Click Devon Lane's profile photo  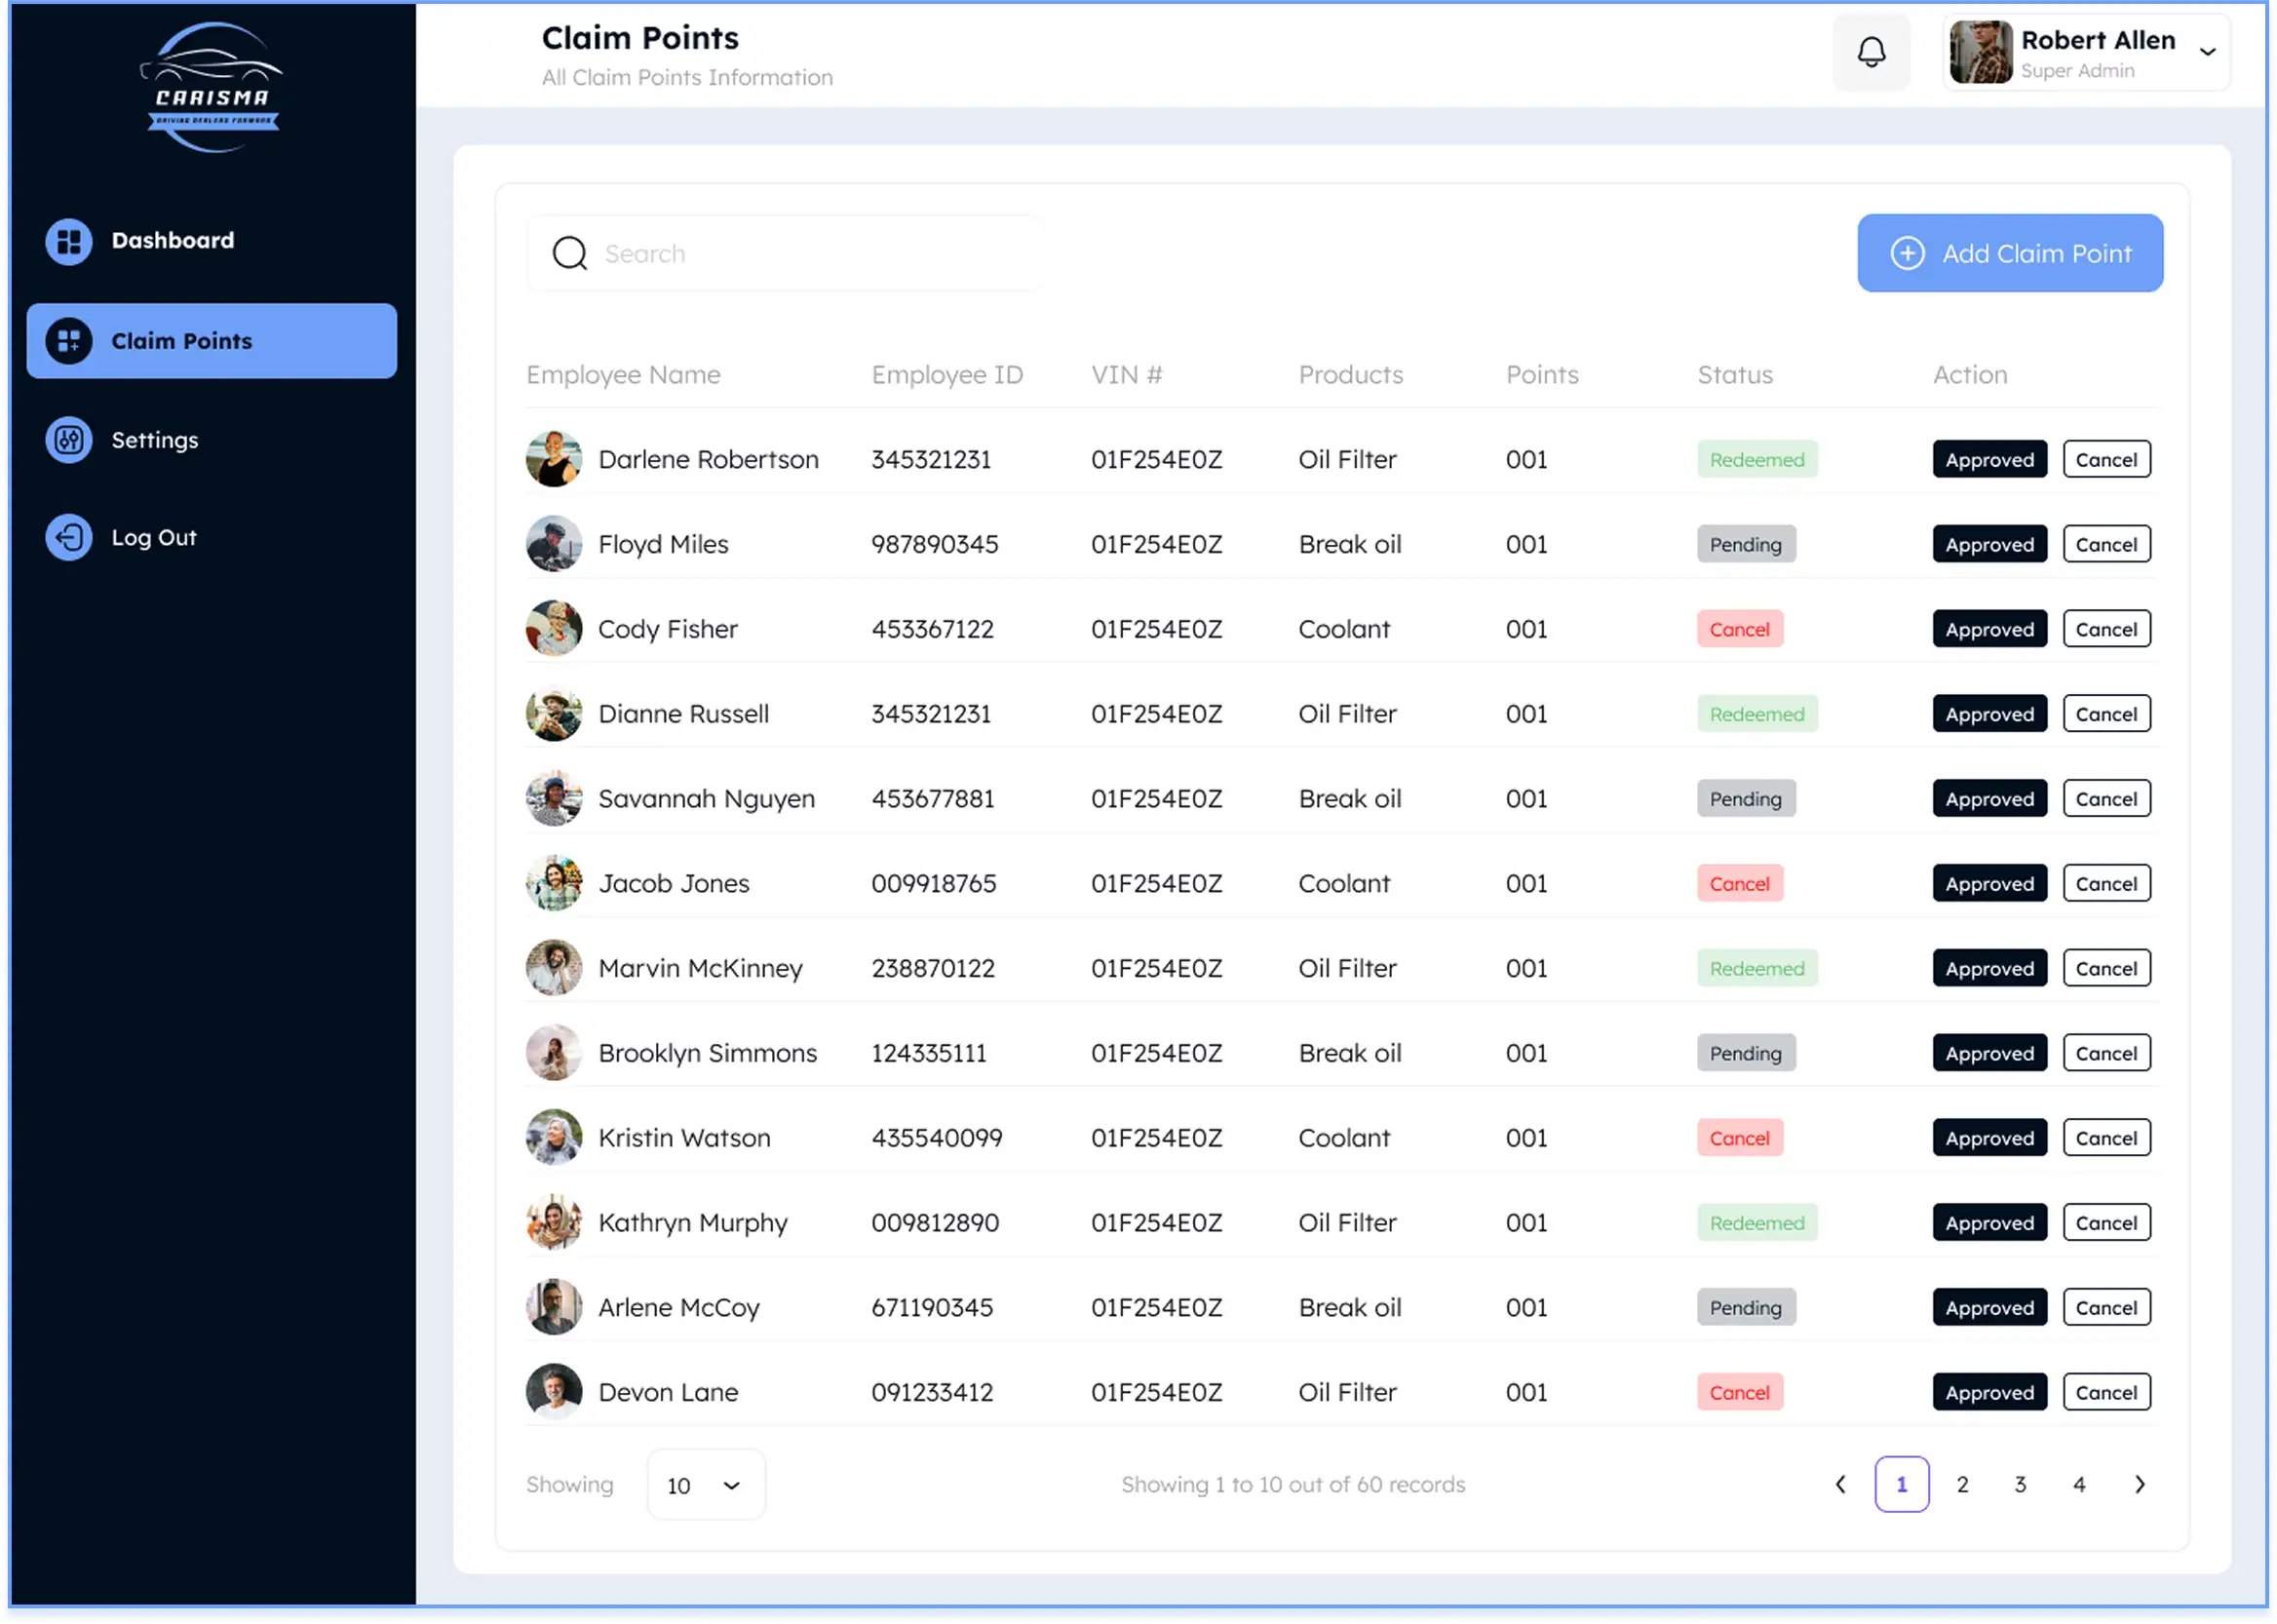[554, 1392]
